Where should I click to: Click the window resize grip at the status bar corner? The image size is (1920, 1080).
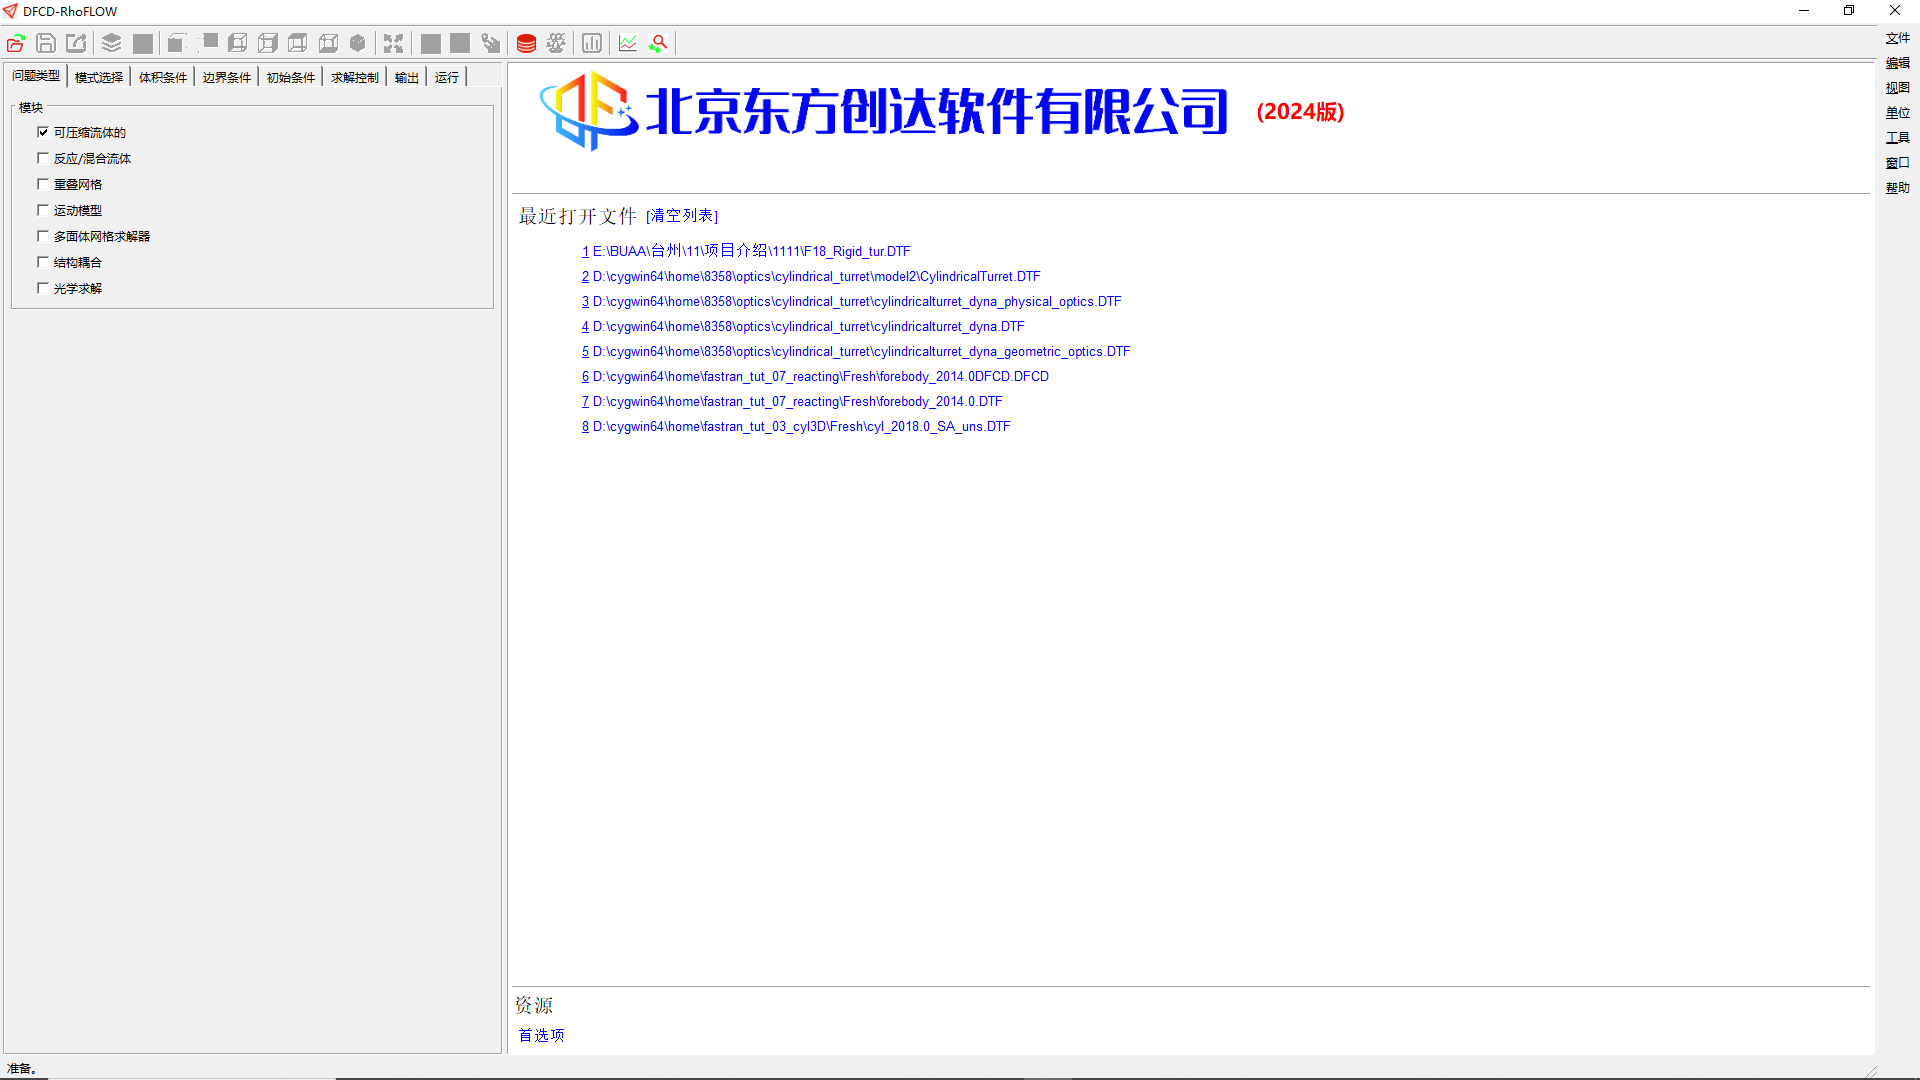(1870, 1071)
